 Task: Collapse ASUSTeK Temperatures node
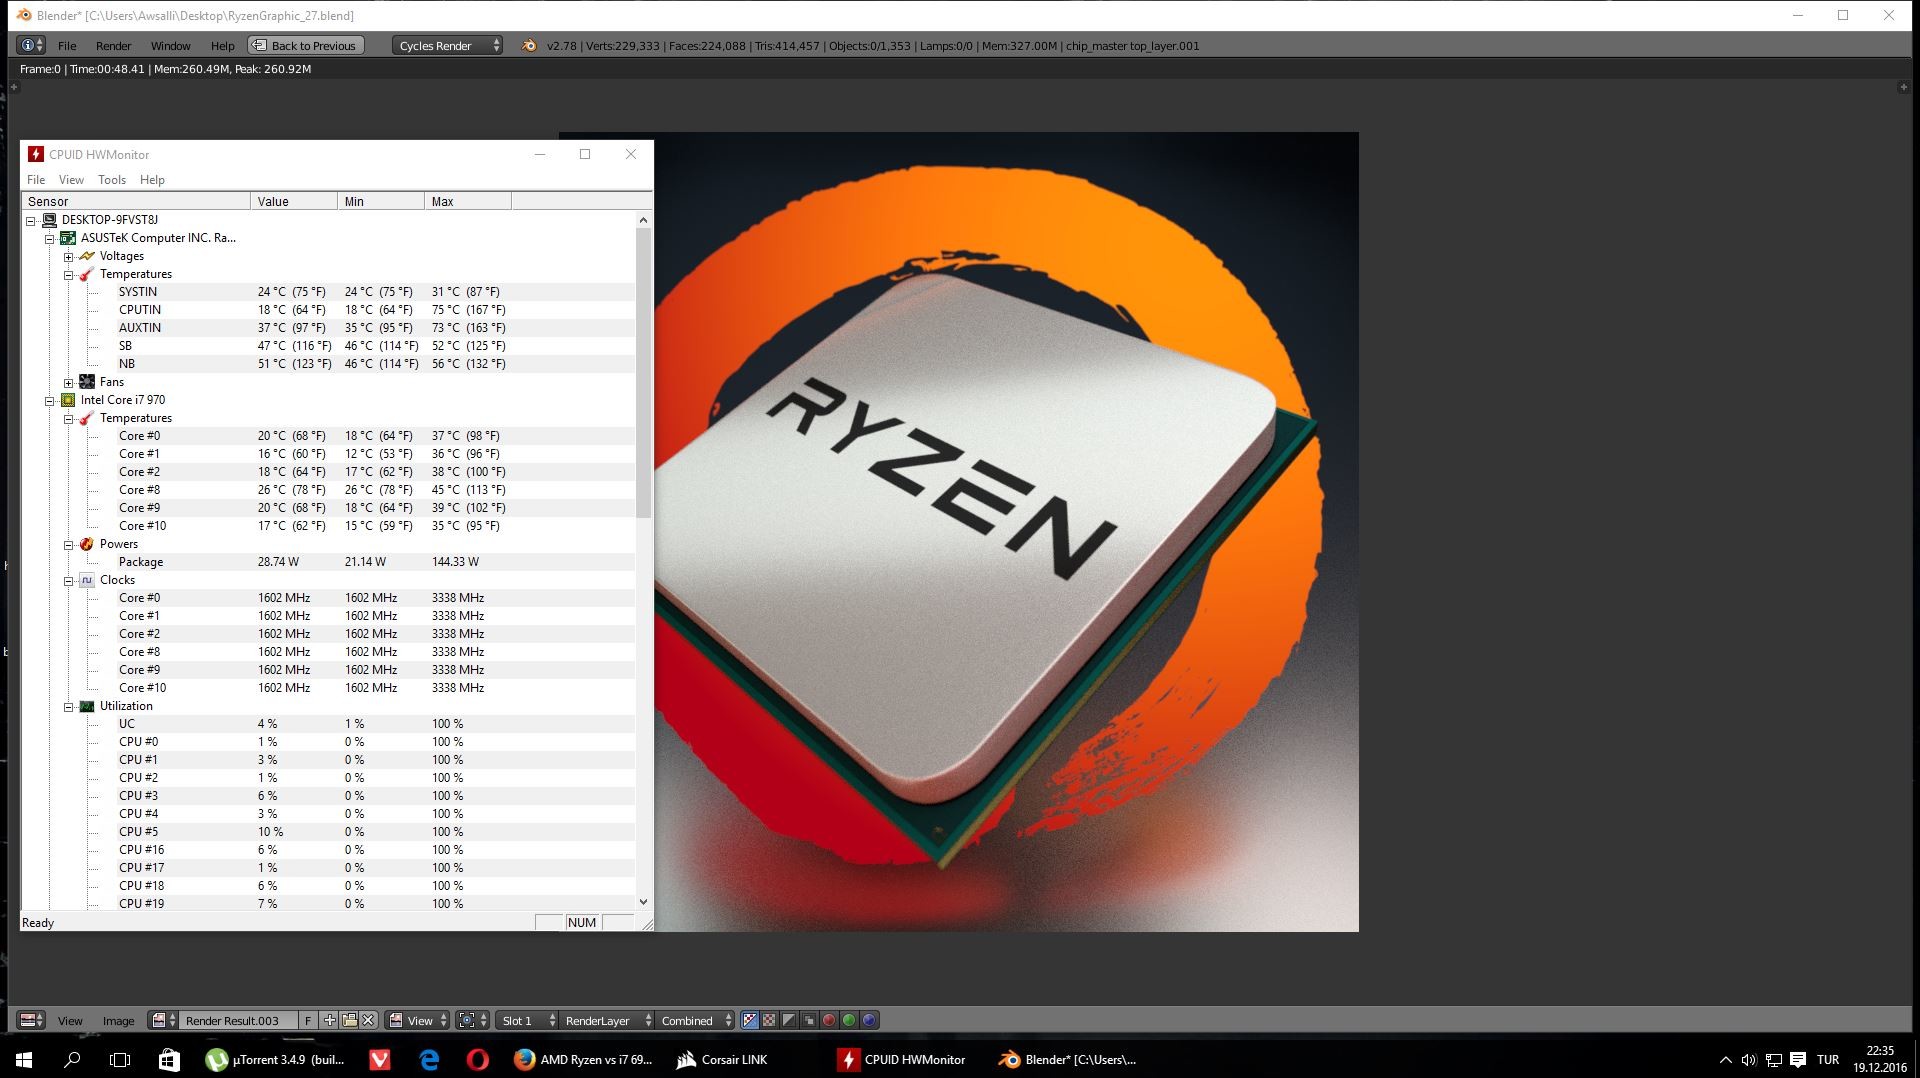click(x=68, y=275)
